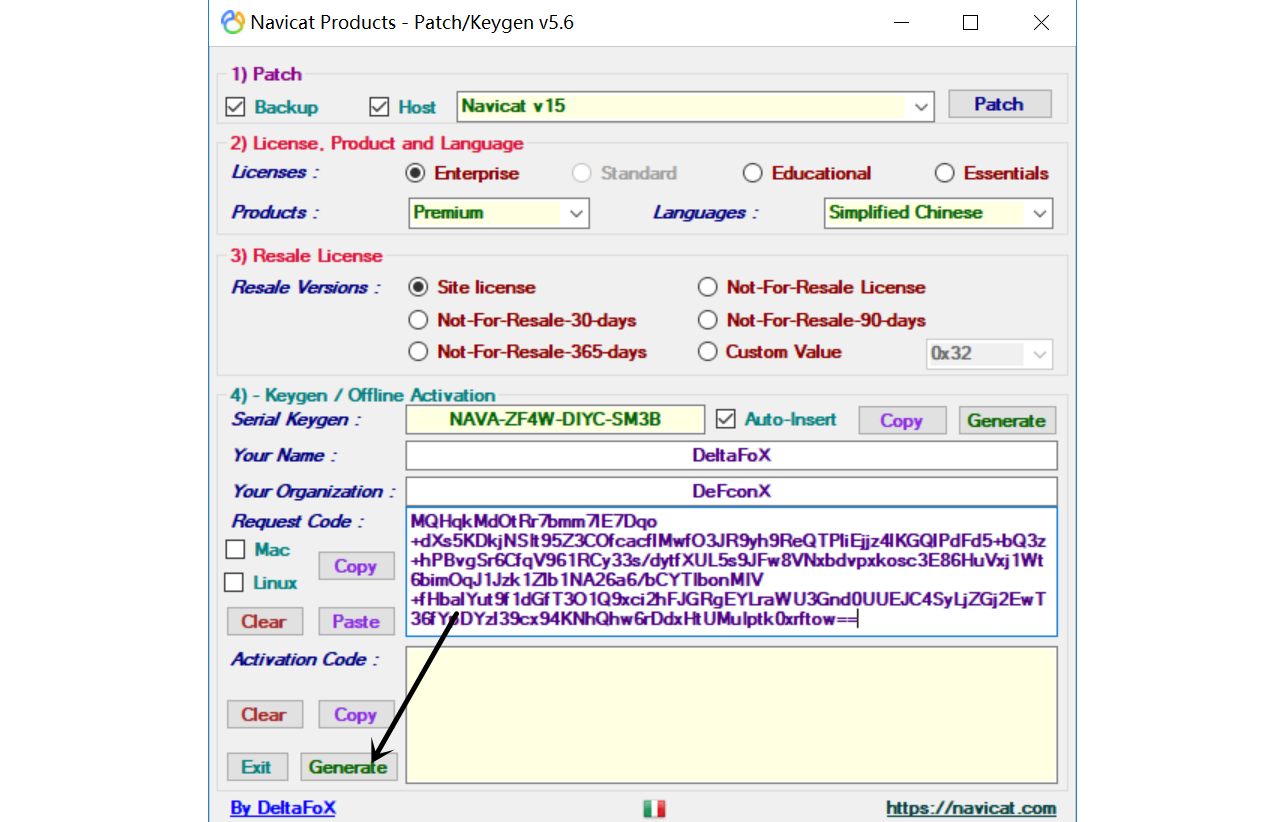Toggle the Backup checkbox

pos(236,107)
